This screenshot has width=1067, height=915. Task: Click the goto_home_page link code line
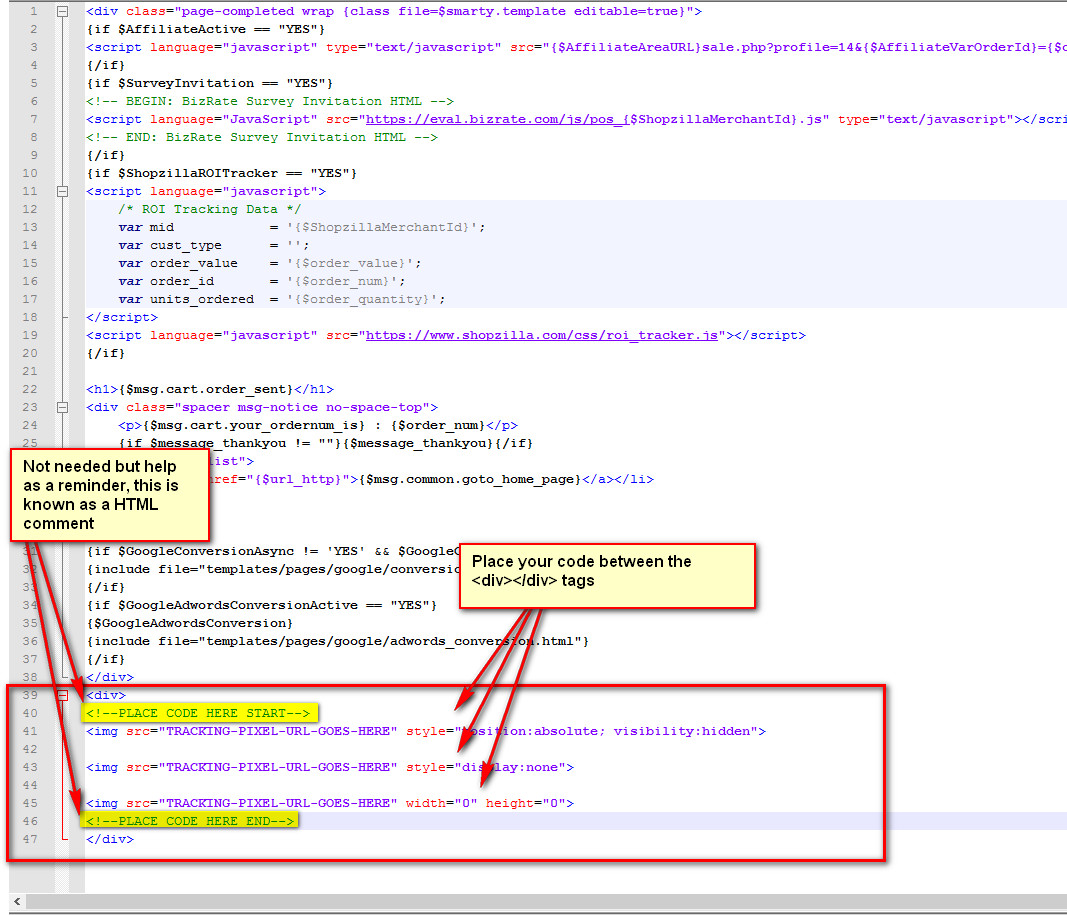click(430, 480)
